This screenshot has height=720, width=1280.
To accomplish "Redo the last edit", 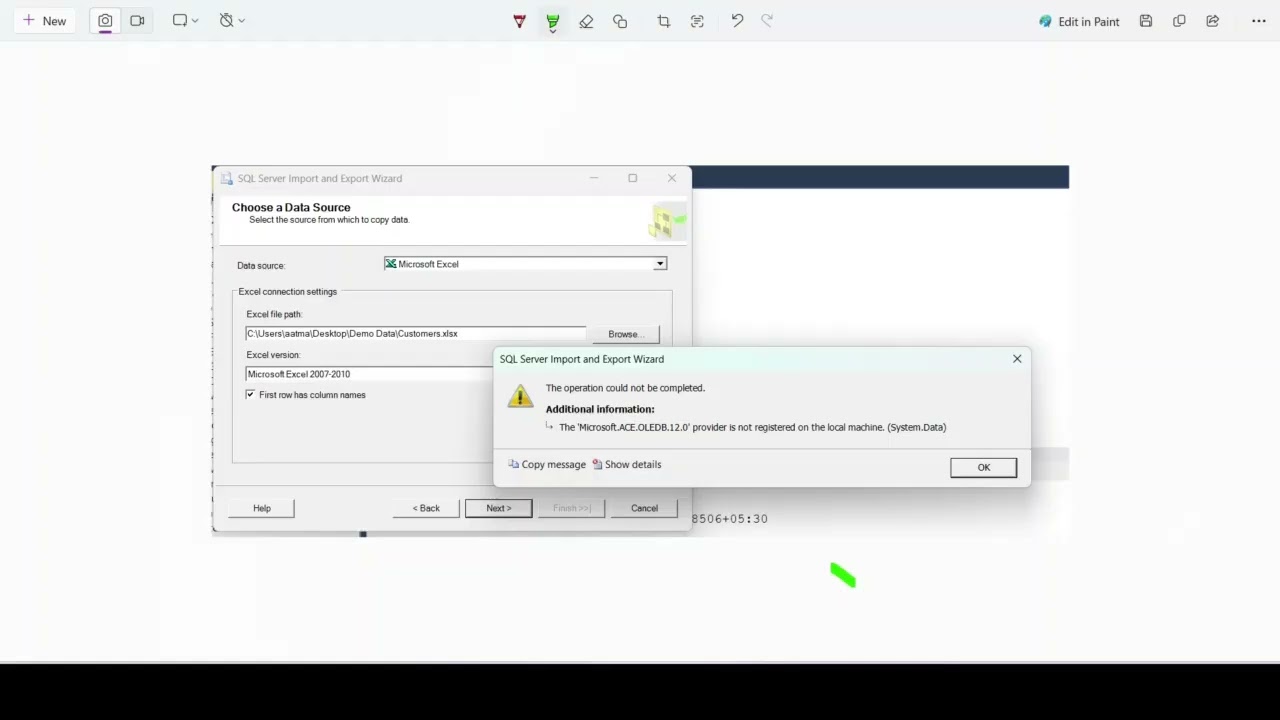I will (767, 21).
